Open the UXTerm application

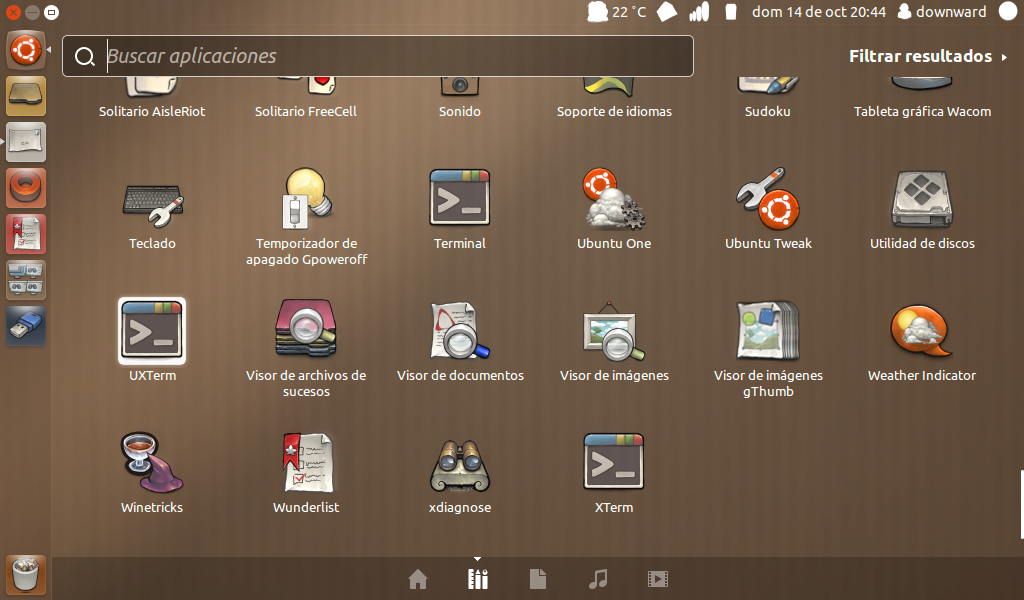[152, 331]
